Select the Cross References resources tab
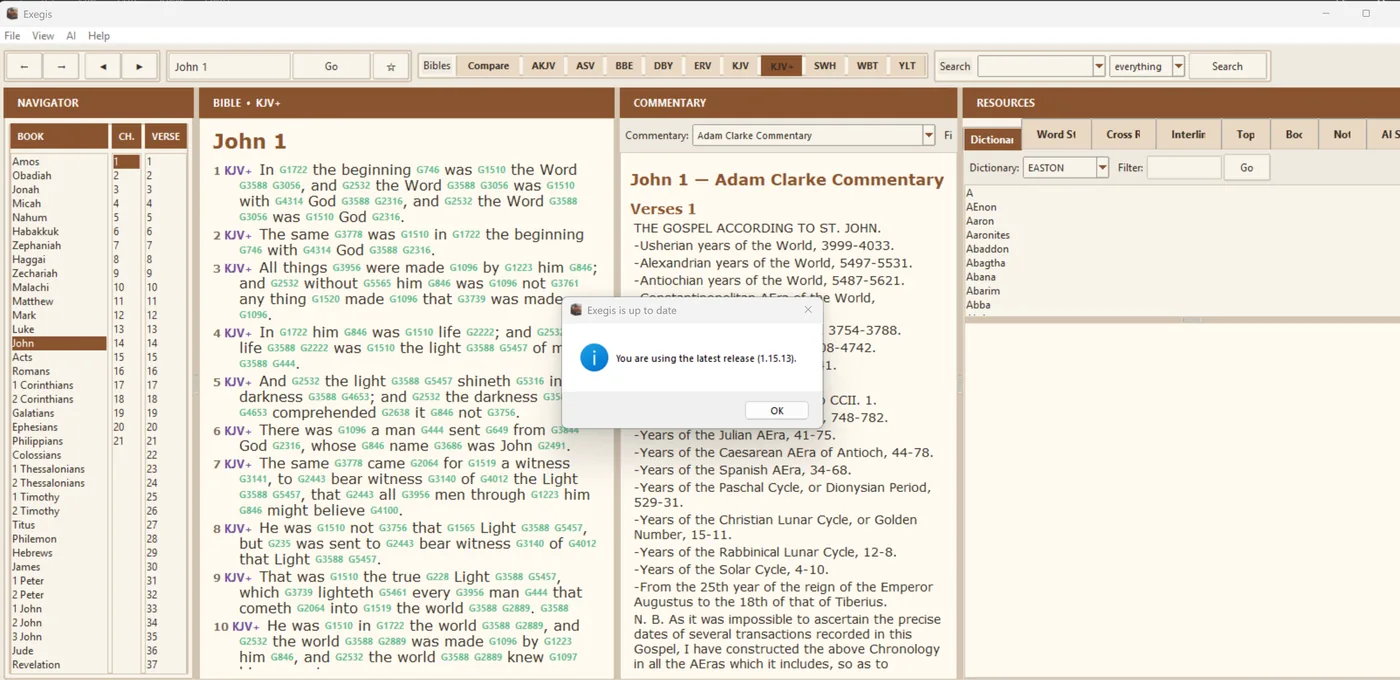Image resolution: width=1400 pixels, height=680 pixels. (x=1123, y=135)
